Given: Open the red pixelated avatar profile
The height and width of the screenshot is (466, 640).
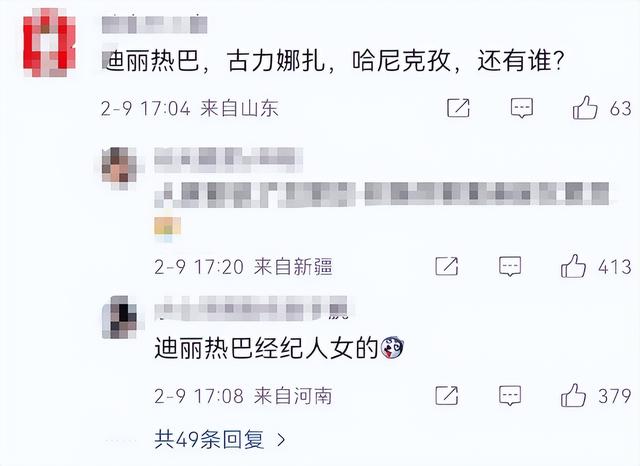Looking at the screenshot, I should [49, 42].
